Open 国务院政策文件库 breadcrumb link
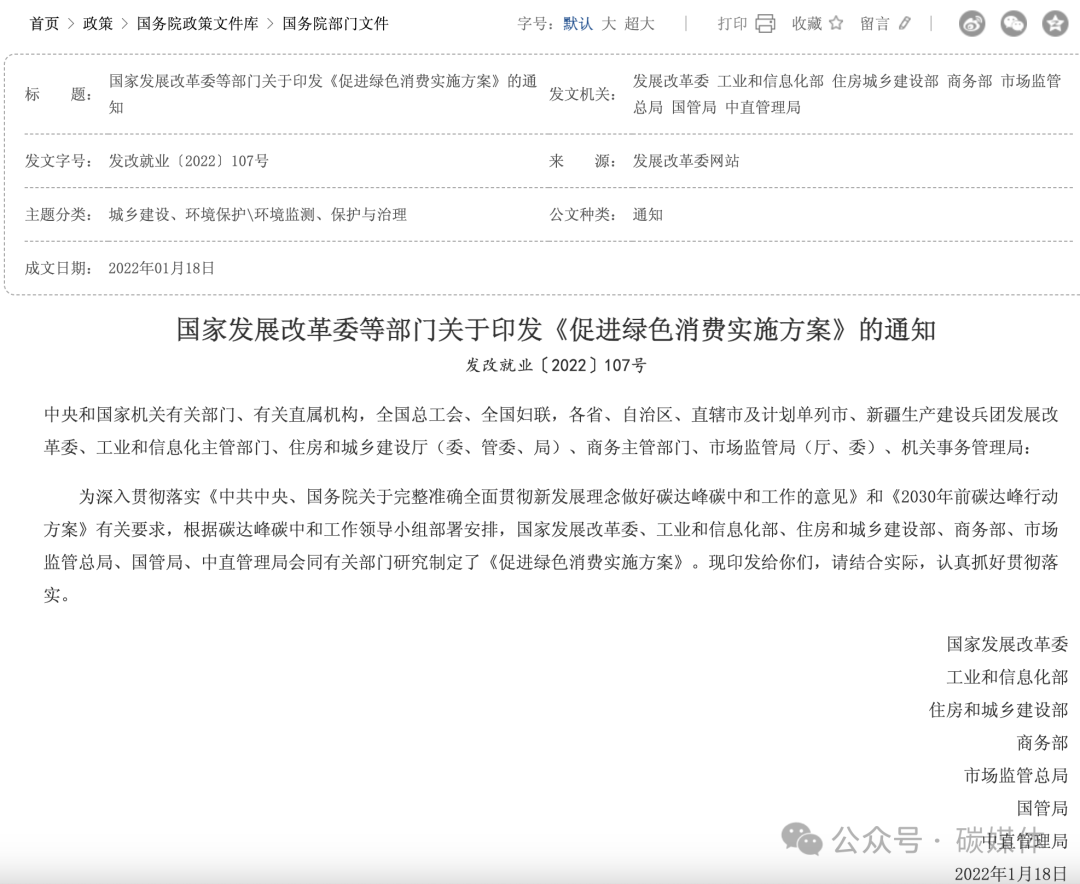The height and width of the screenshot is (884, 1080). (x=198, y=23)
